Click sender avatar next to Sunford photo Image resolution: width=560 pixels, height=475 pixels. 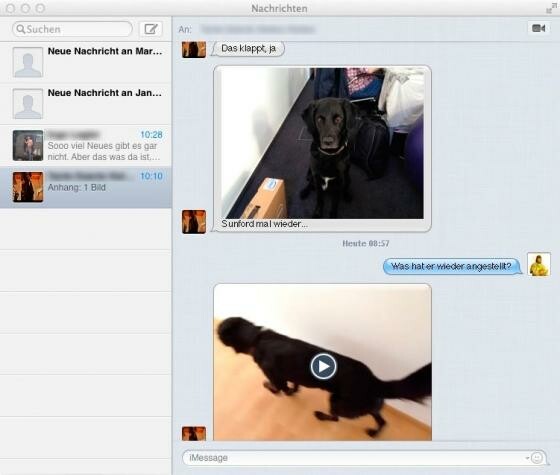pyautogui.click(x=194, y=222)
